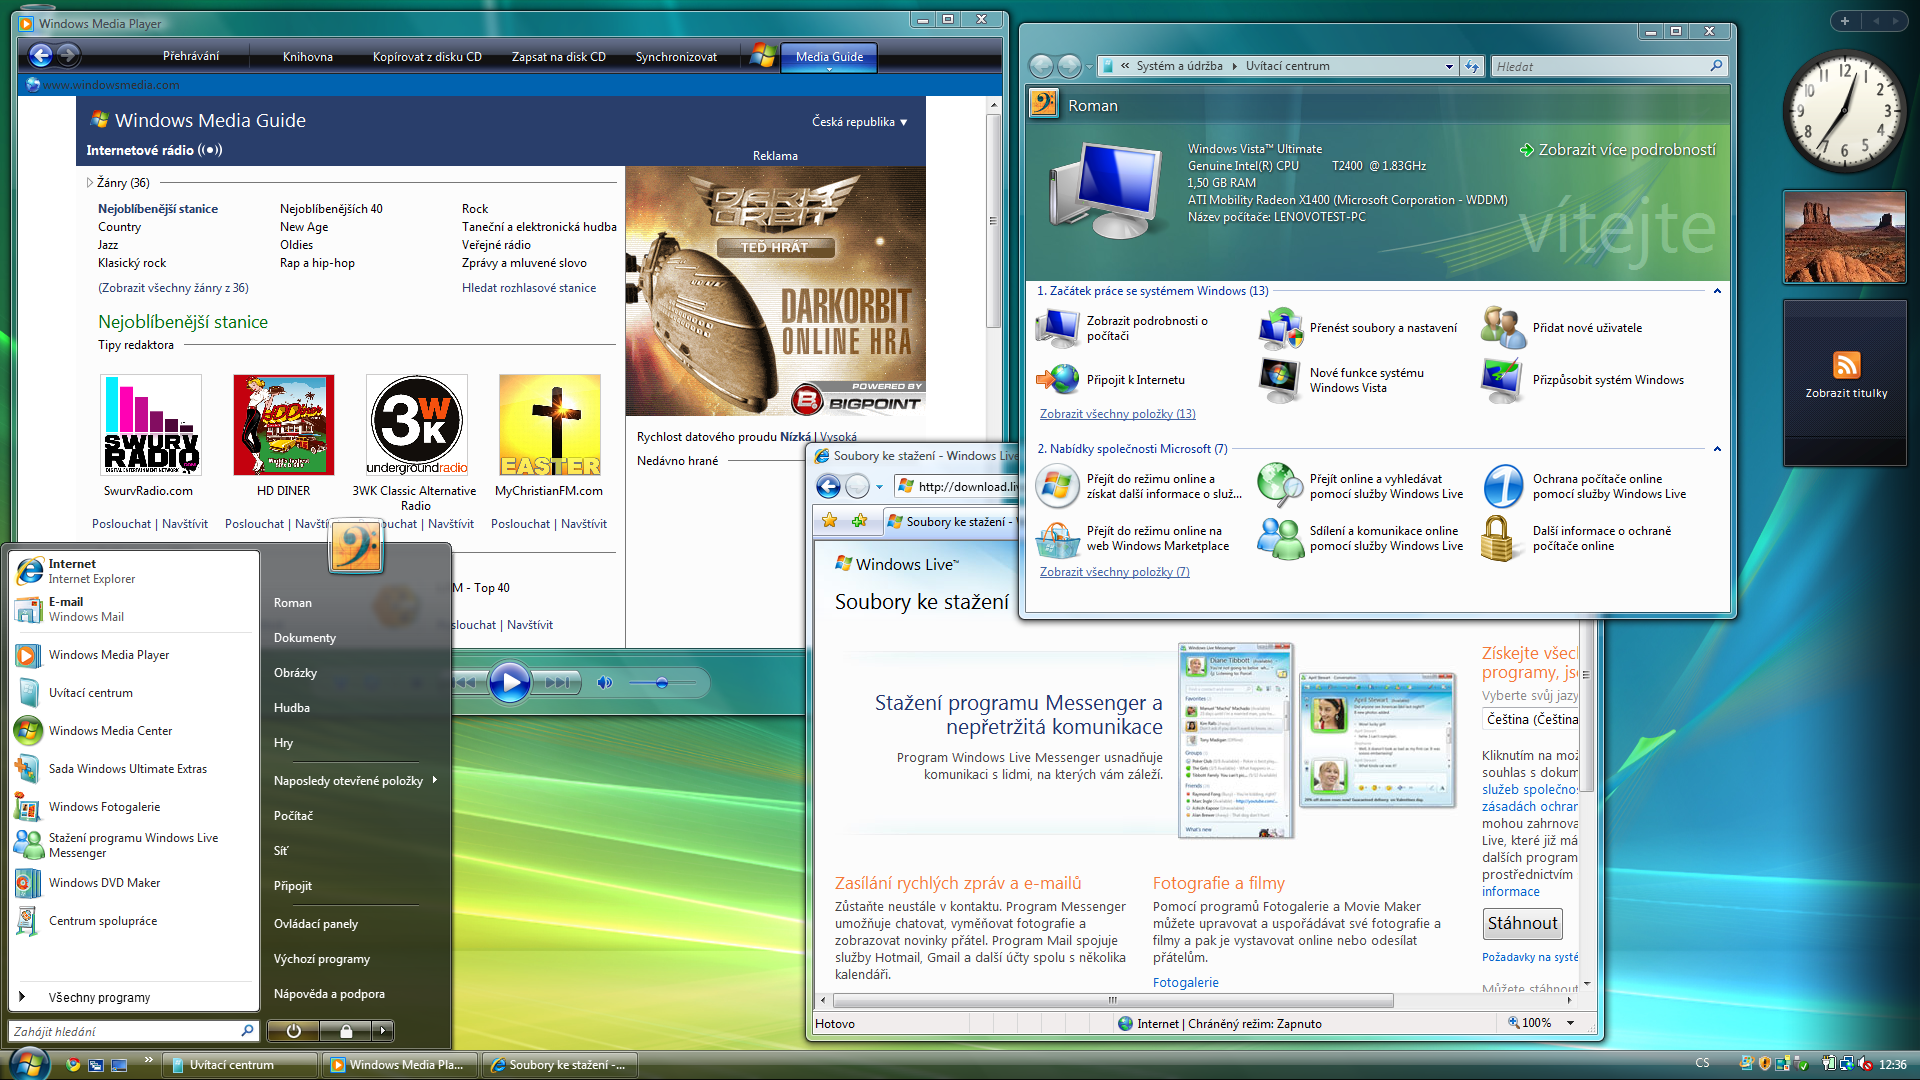This screenshot has width=1920, height=1080.
Task: Open Internet Explorer in the Start menu
Action: coord(134,571)
